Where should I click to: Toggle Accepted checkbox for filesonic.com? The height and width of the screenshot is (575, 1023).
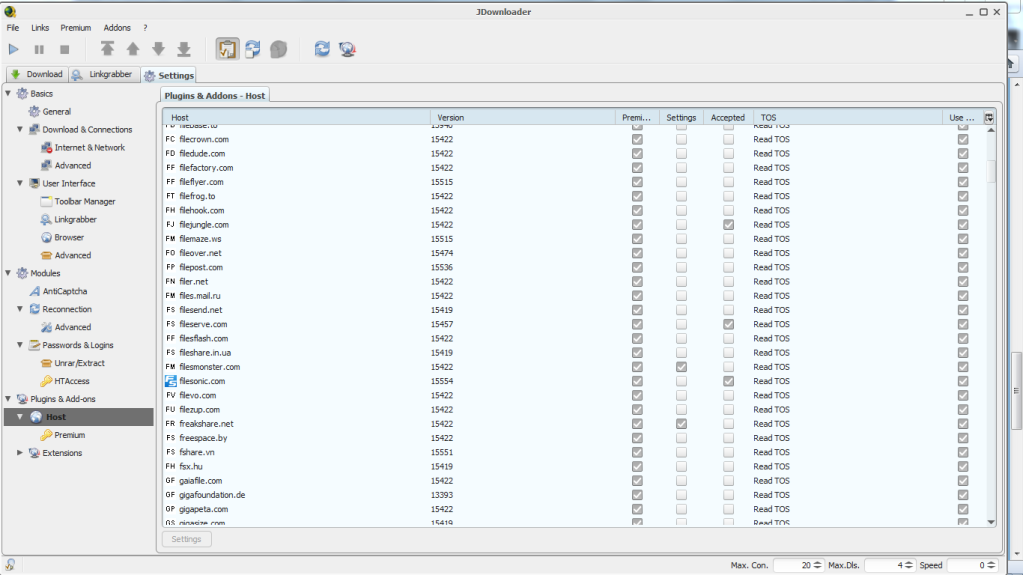[728, 381]
